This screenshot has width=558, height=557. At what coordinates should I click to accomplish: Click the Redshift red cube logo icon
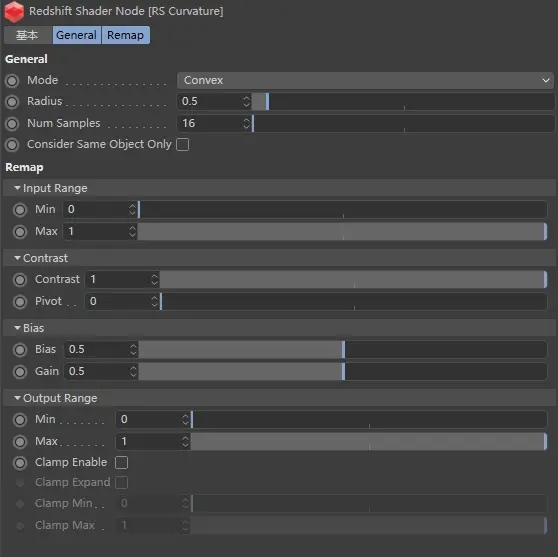pos(14,11)
